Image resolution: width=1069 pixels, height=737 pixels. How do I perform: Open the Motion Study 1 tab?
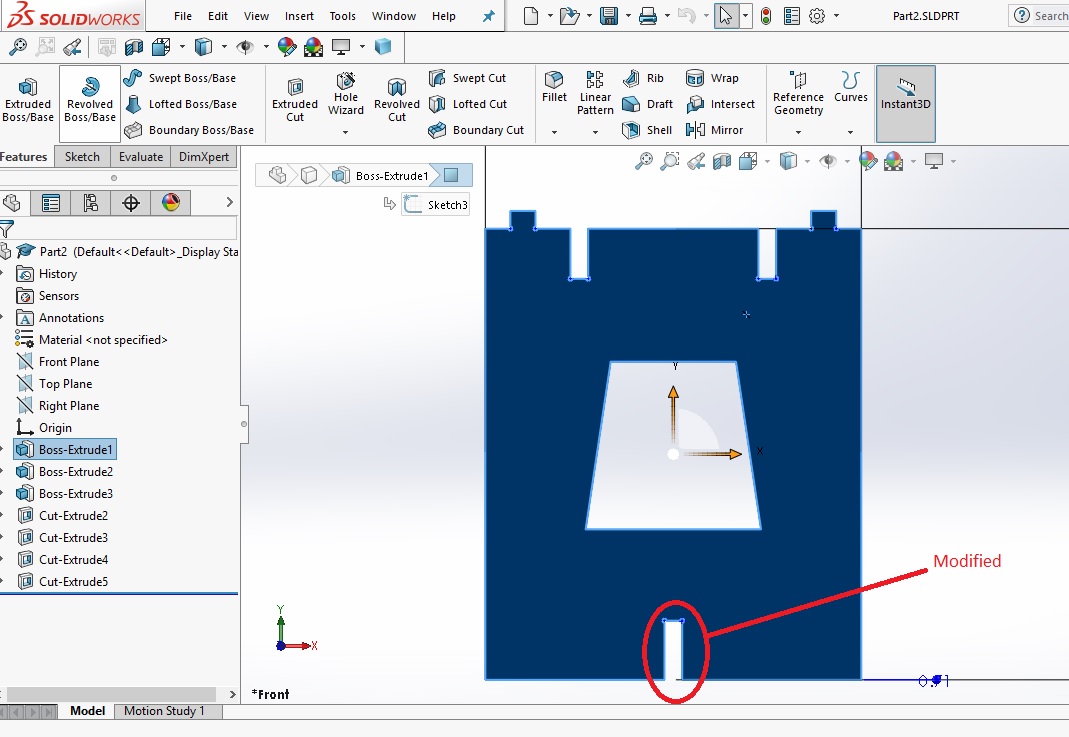164,710
